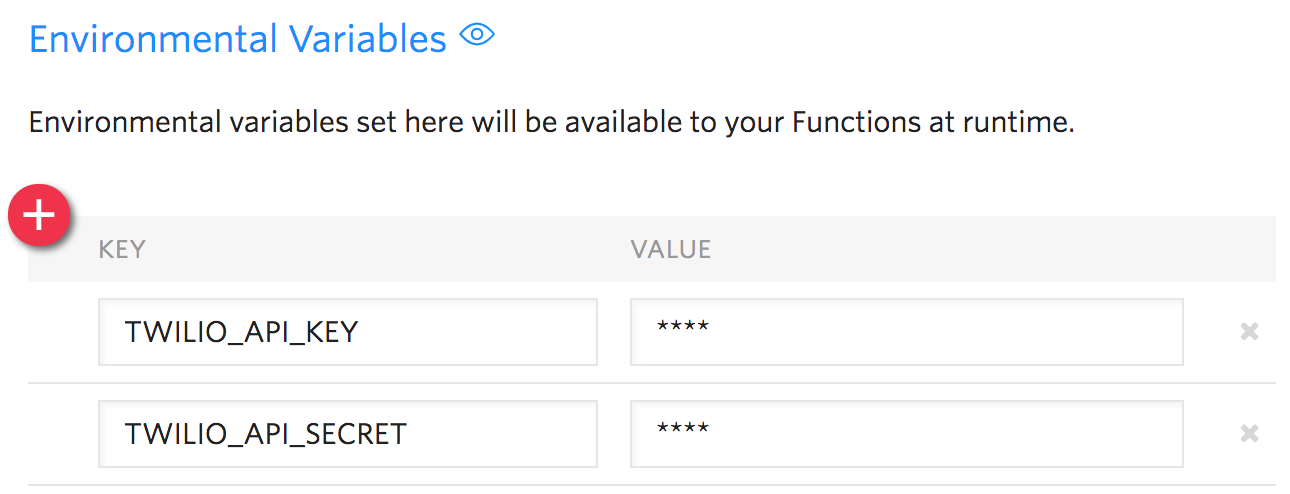Select the masked value for TWILIO_API_KEY
Viewport: 1290px width, 494px height.
coord(907,332)
